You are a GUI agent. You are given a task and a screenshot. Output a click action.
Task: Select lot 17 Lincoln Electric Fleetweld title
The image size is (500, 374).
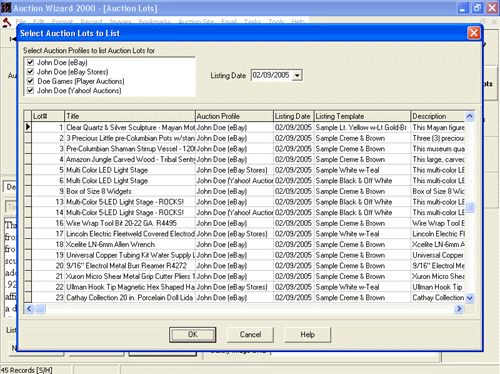130,234
